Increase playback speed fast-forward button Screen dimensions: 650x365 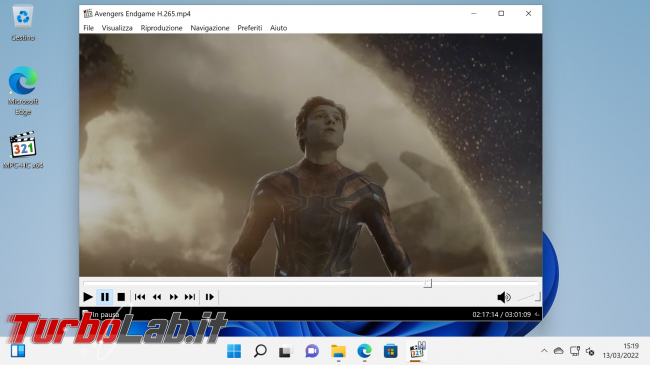click(174, 297)
